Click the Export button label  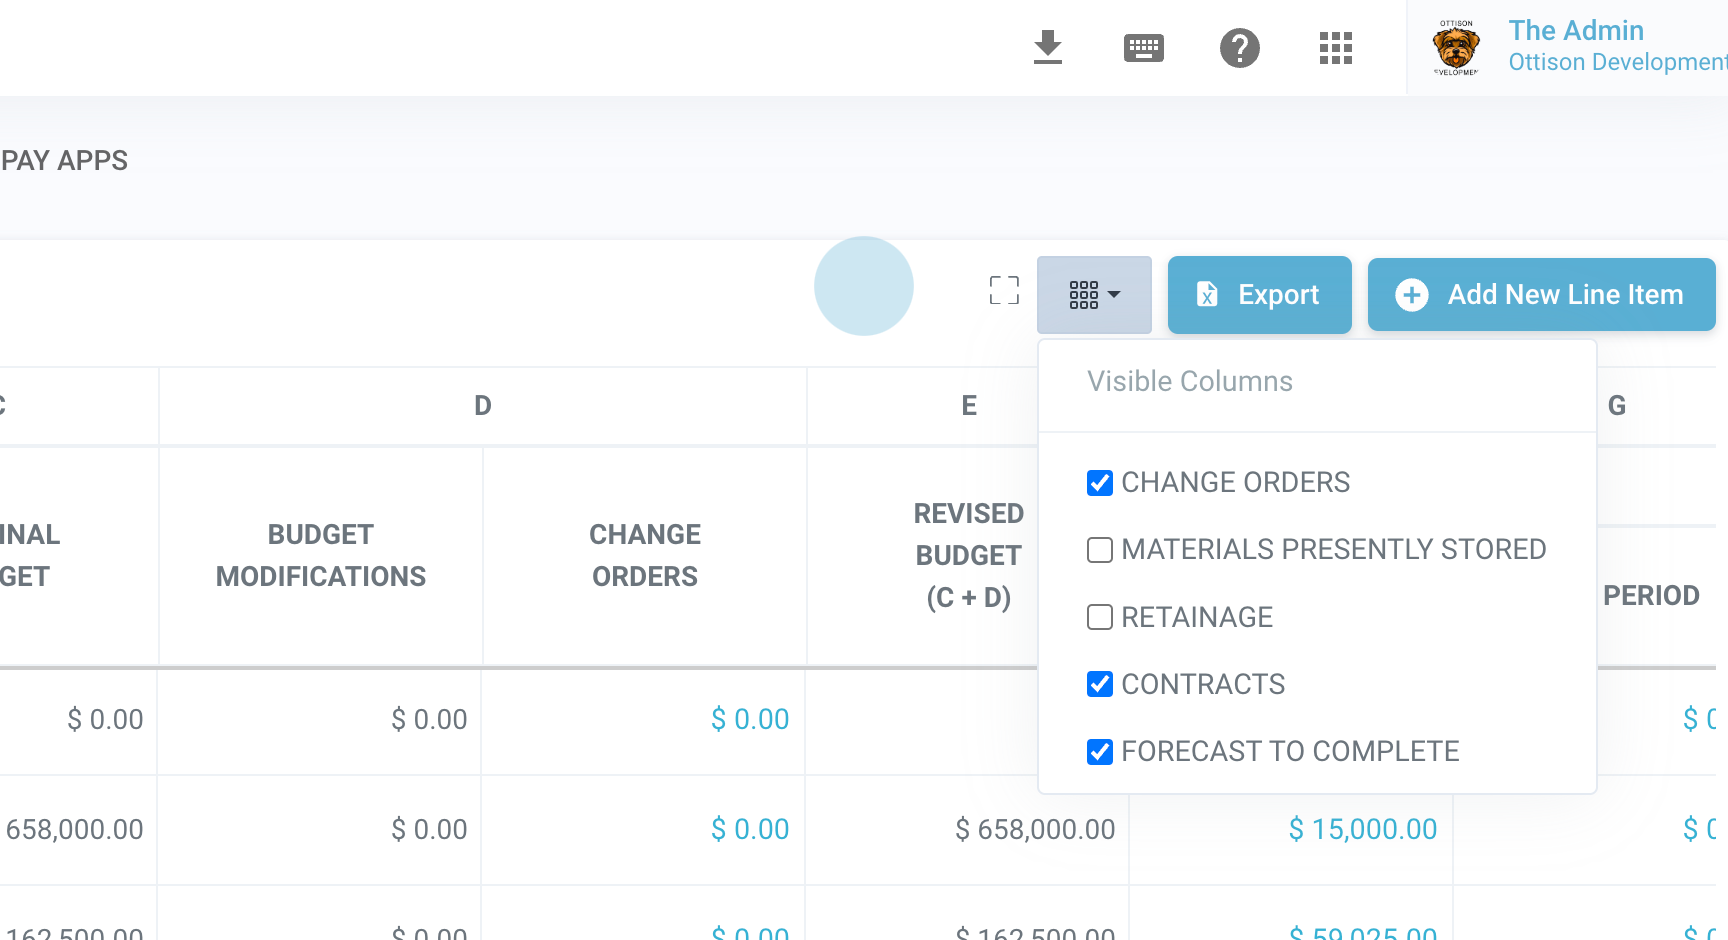tap(1278, 295)
